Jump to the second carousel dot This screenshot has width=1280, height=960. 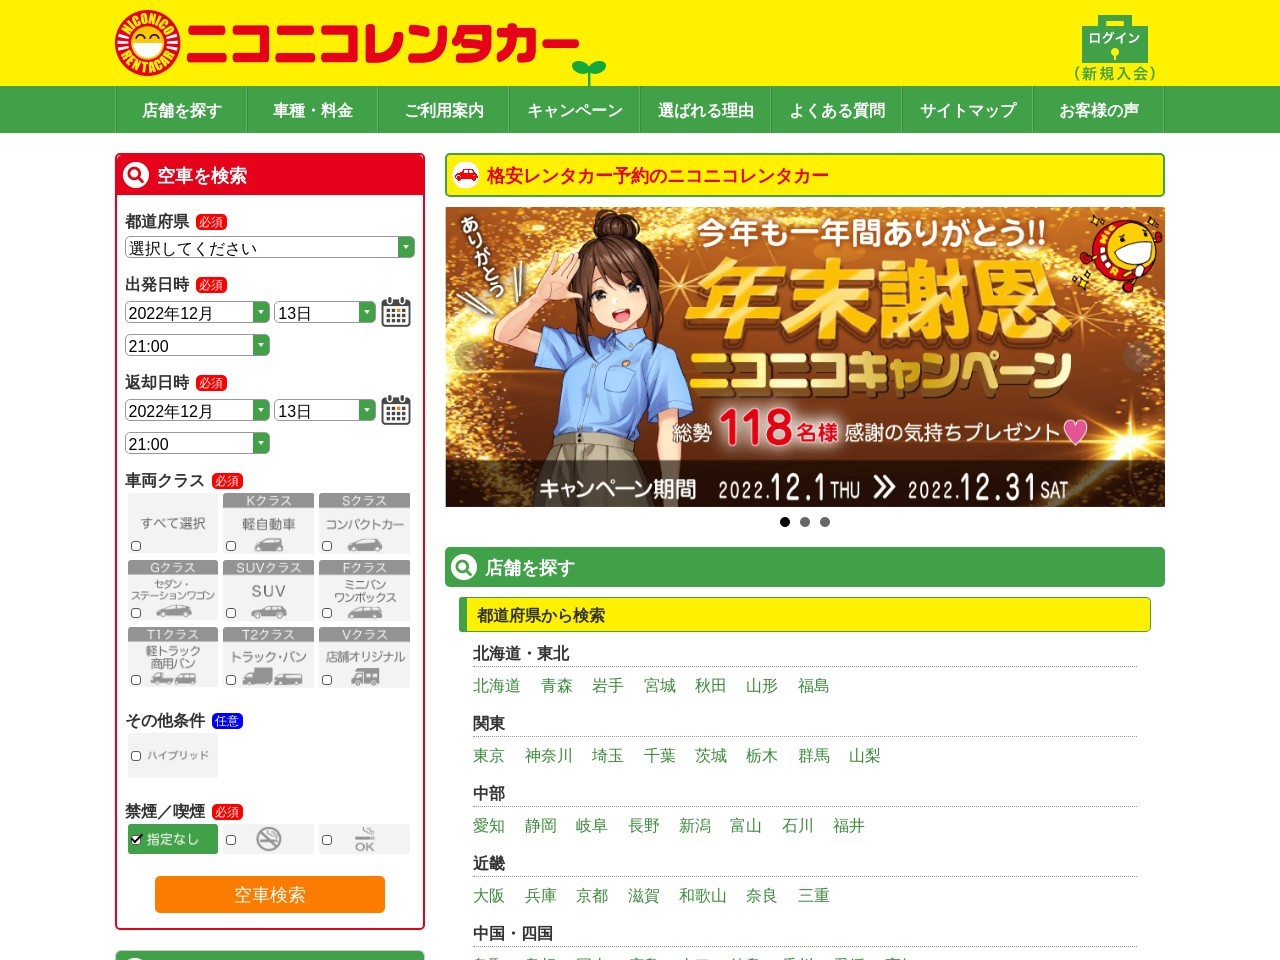pyautogui.click(x=805, y=522)
